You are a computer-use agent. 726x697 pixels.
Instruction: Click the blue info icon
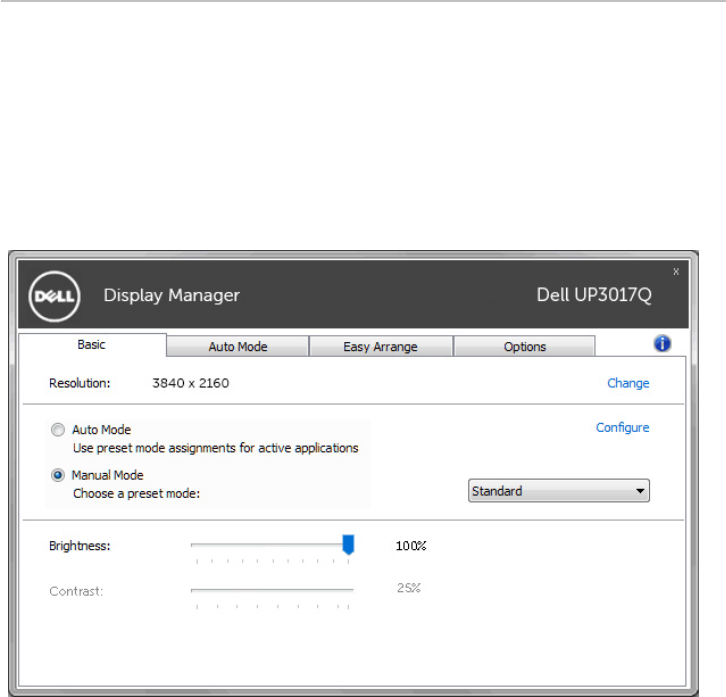point(662,344)
